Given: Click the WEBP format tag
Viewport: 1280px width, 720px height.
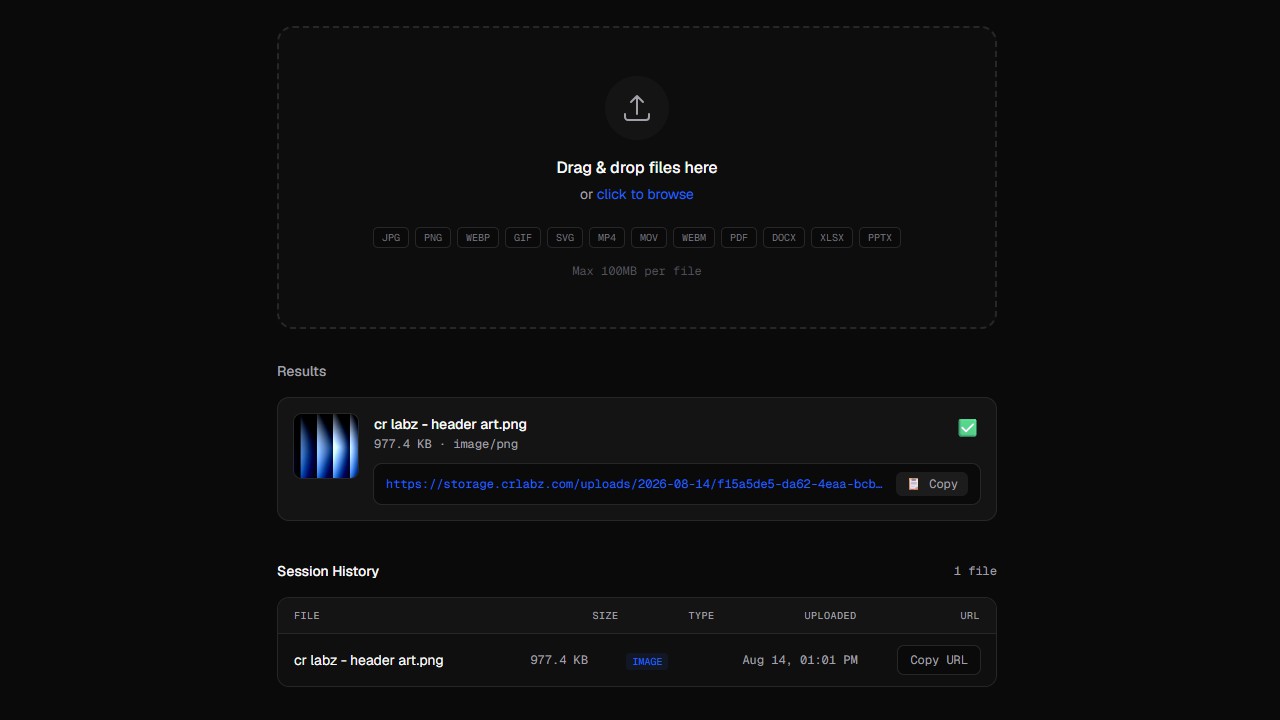Looking at the screenshot, I should [x=478, y=238].
